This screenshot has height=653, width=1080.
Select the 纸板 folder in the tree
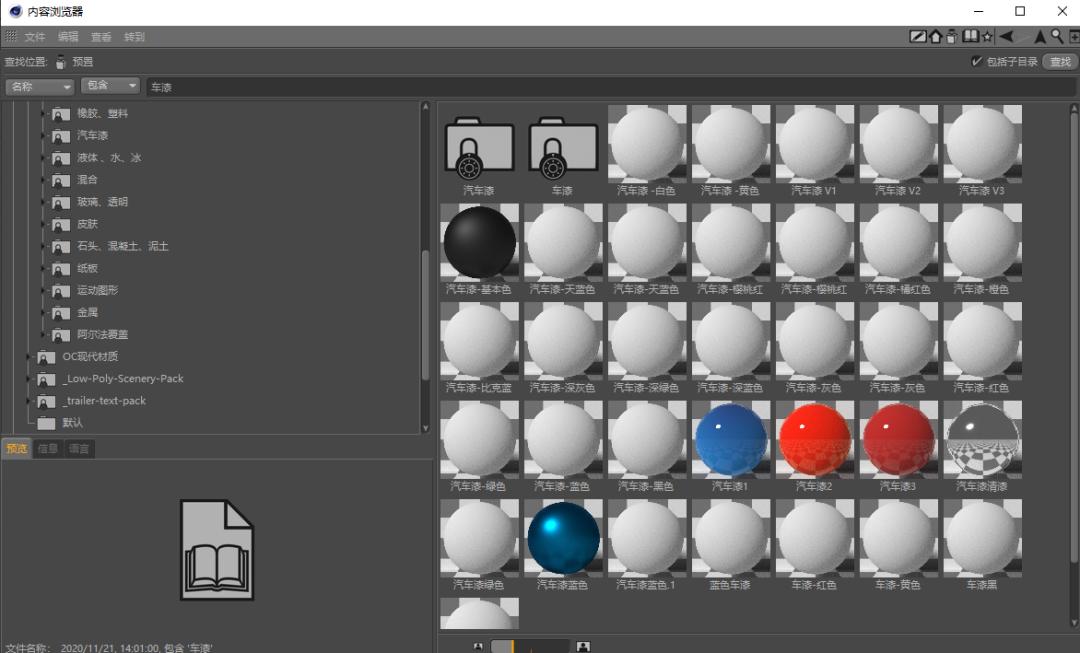pos(87,268)
